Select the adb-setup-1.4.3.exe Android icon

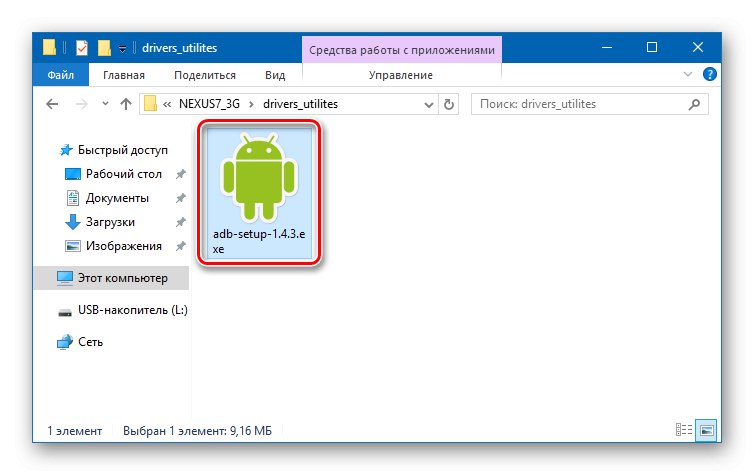[259, 178]
